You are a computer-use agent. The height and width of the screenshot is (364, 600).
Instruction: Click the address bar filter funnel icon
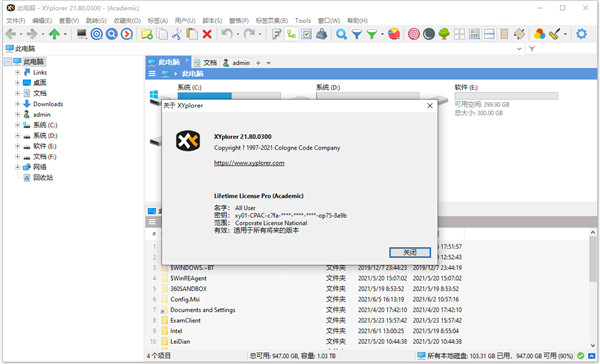tap(532, 49)
